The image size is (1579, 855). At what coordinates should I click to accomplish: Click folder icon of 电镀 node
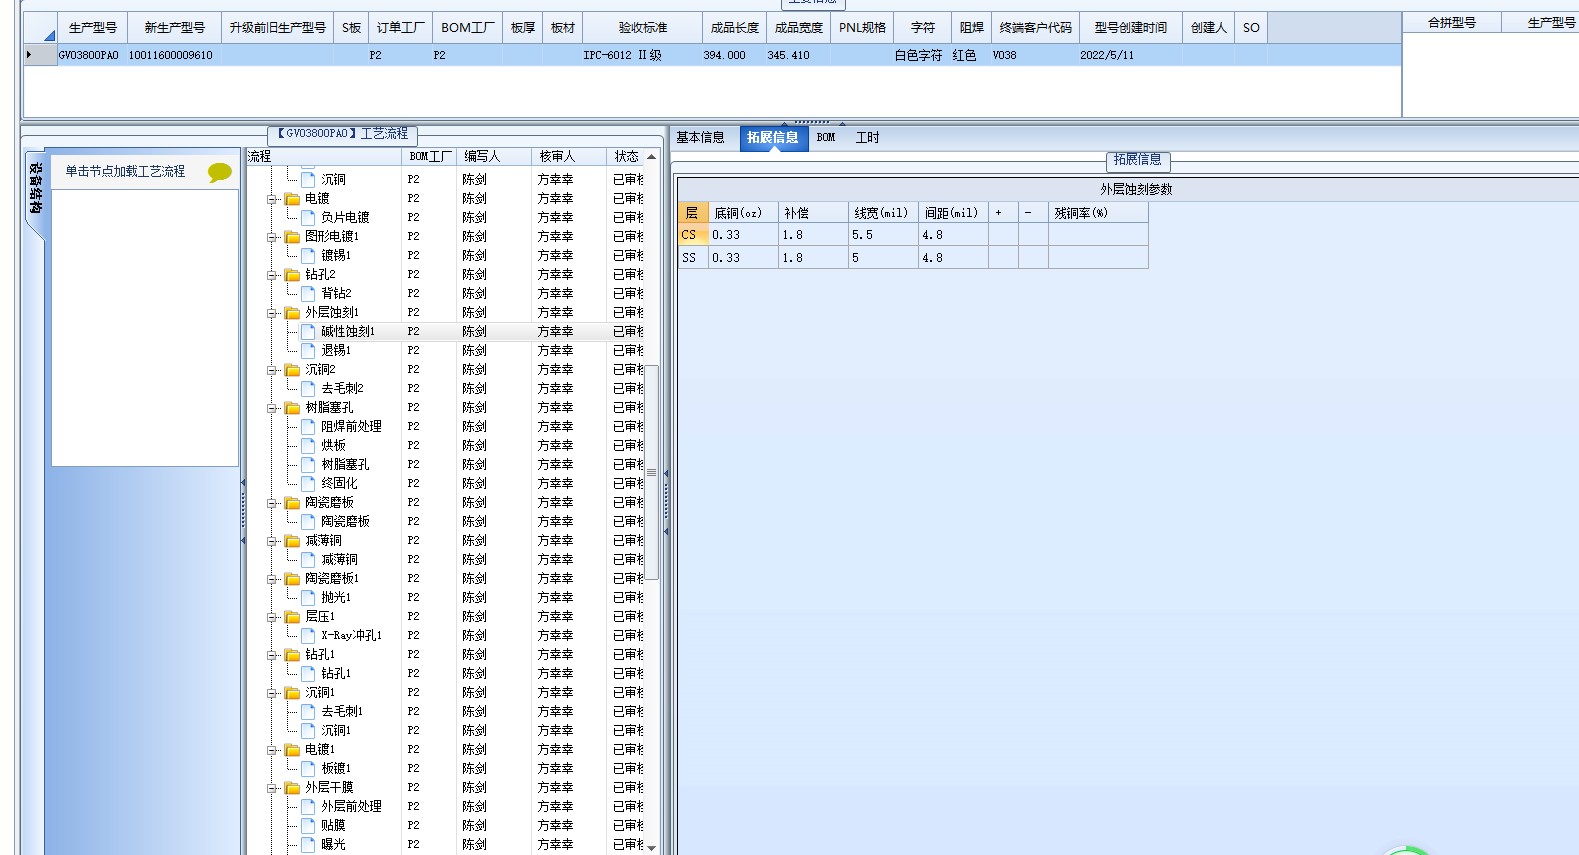[x=292, y=199]
